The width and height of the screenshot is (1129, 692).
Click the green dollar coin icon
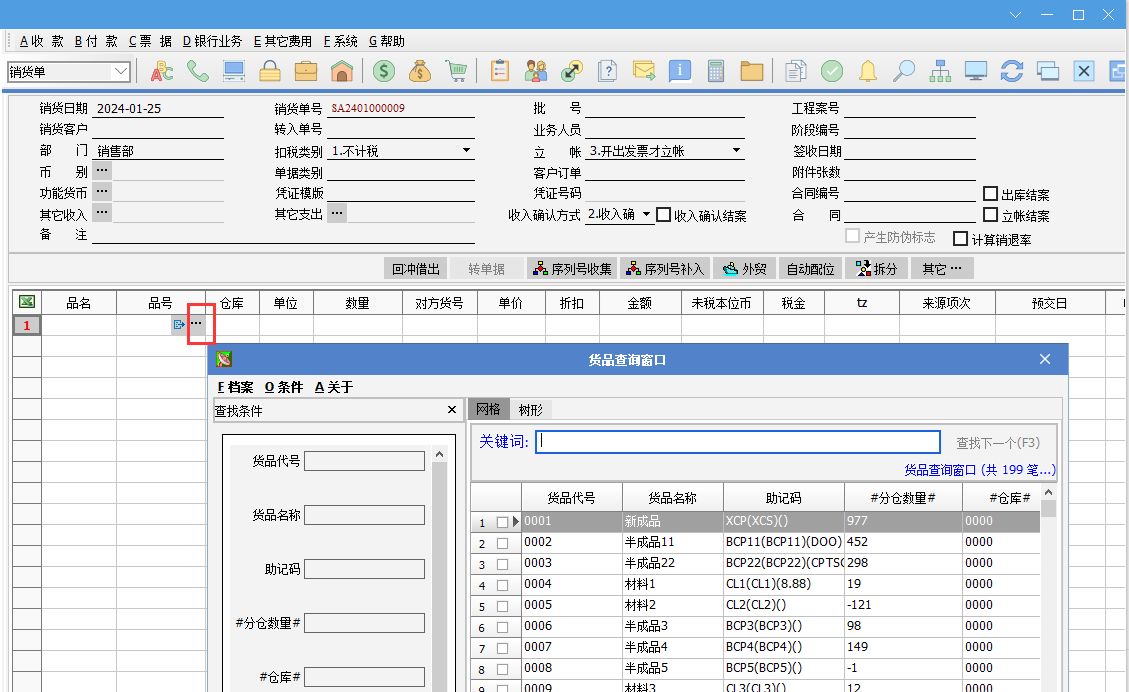pyautogui.click(x=384, y=71)
